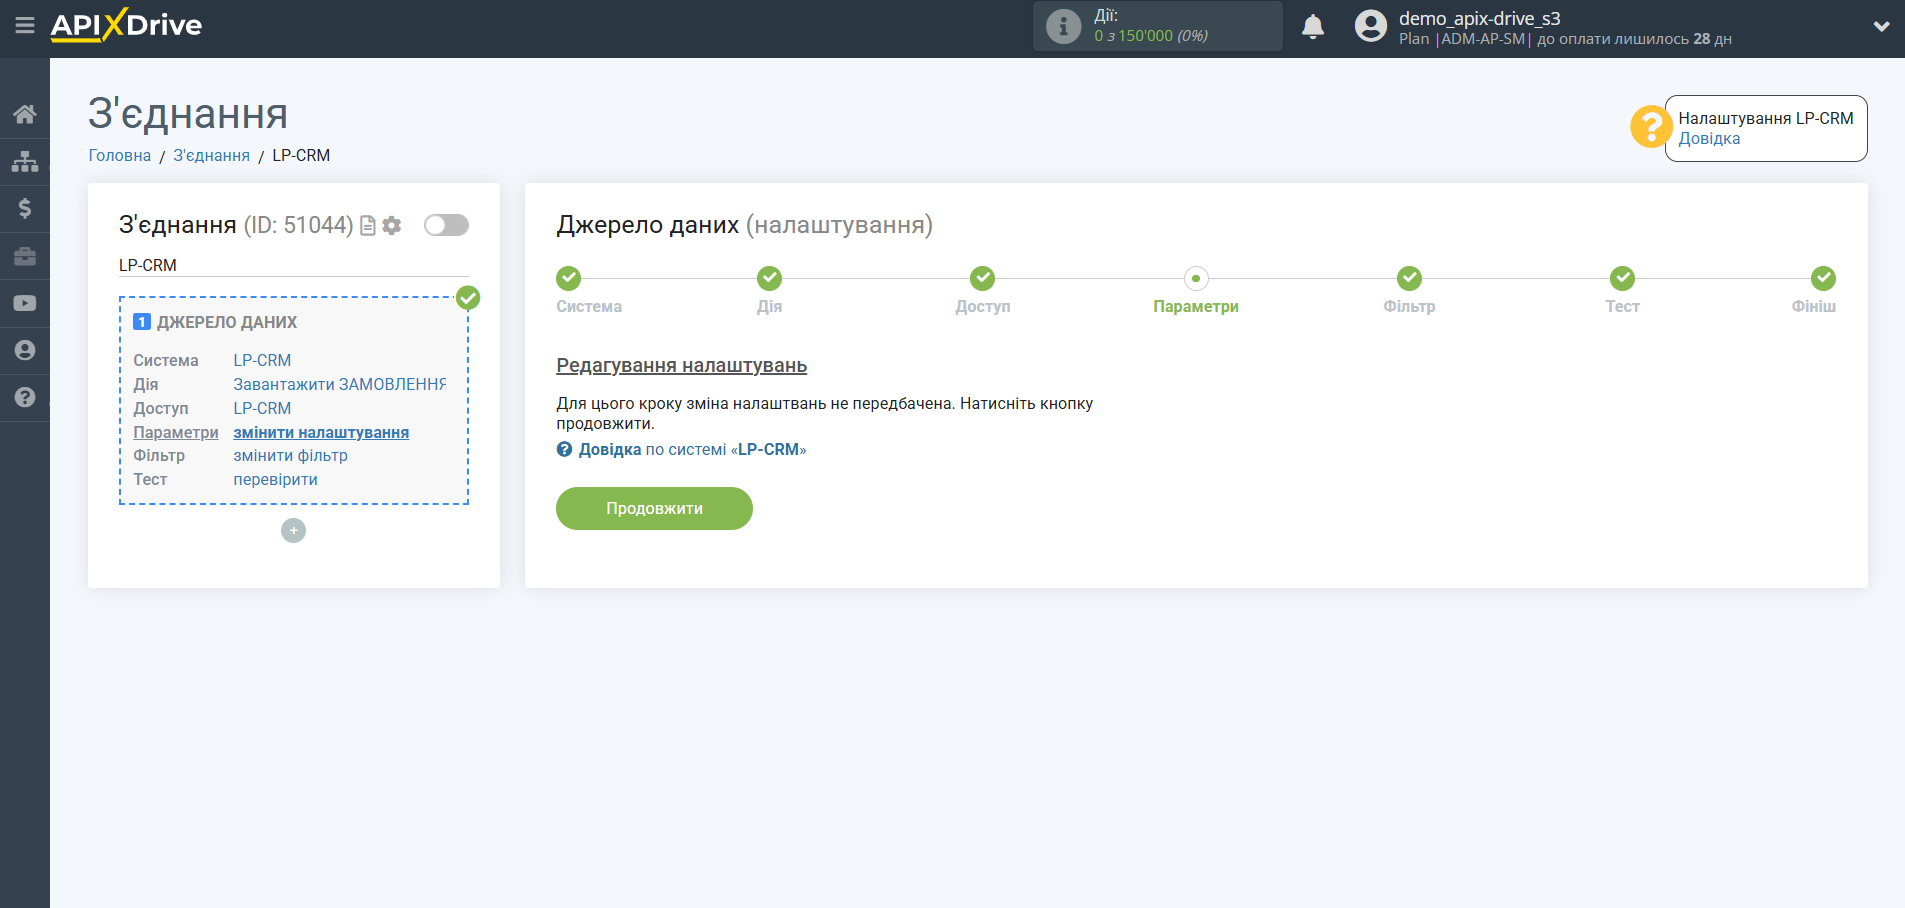This screenshot has height=908, width=1905.
Task: Click the demo_apix-drive_s3 username
Action: coord(1479,18)
